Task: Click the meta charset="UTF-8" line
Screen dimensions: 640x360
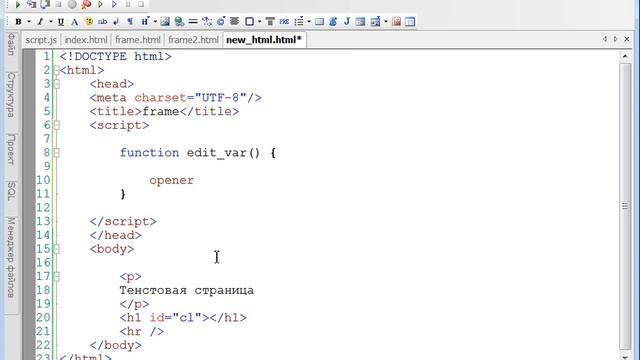Action: point(176,98)
